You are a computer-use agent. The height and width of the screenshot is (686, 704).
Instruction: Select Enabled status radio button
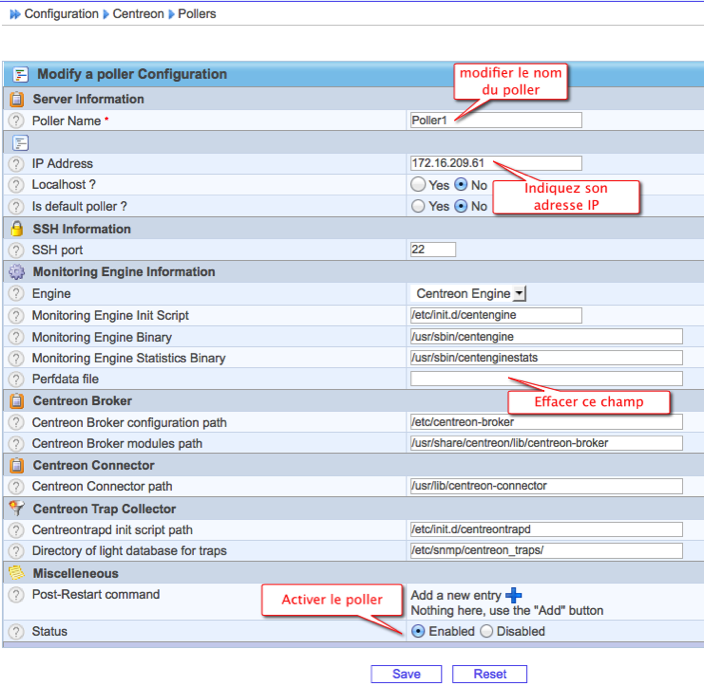pyautogui.click(x=418, y=632)
